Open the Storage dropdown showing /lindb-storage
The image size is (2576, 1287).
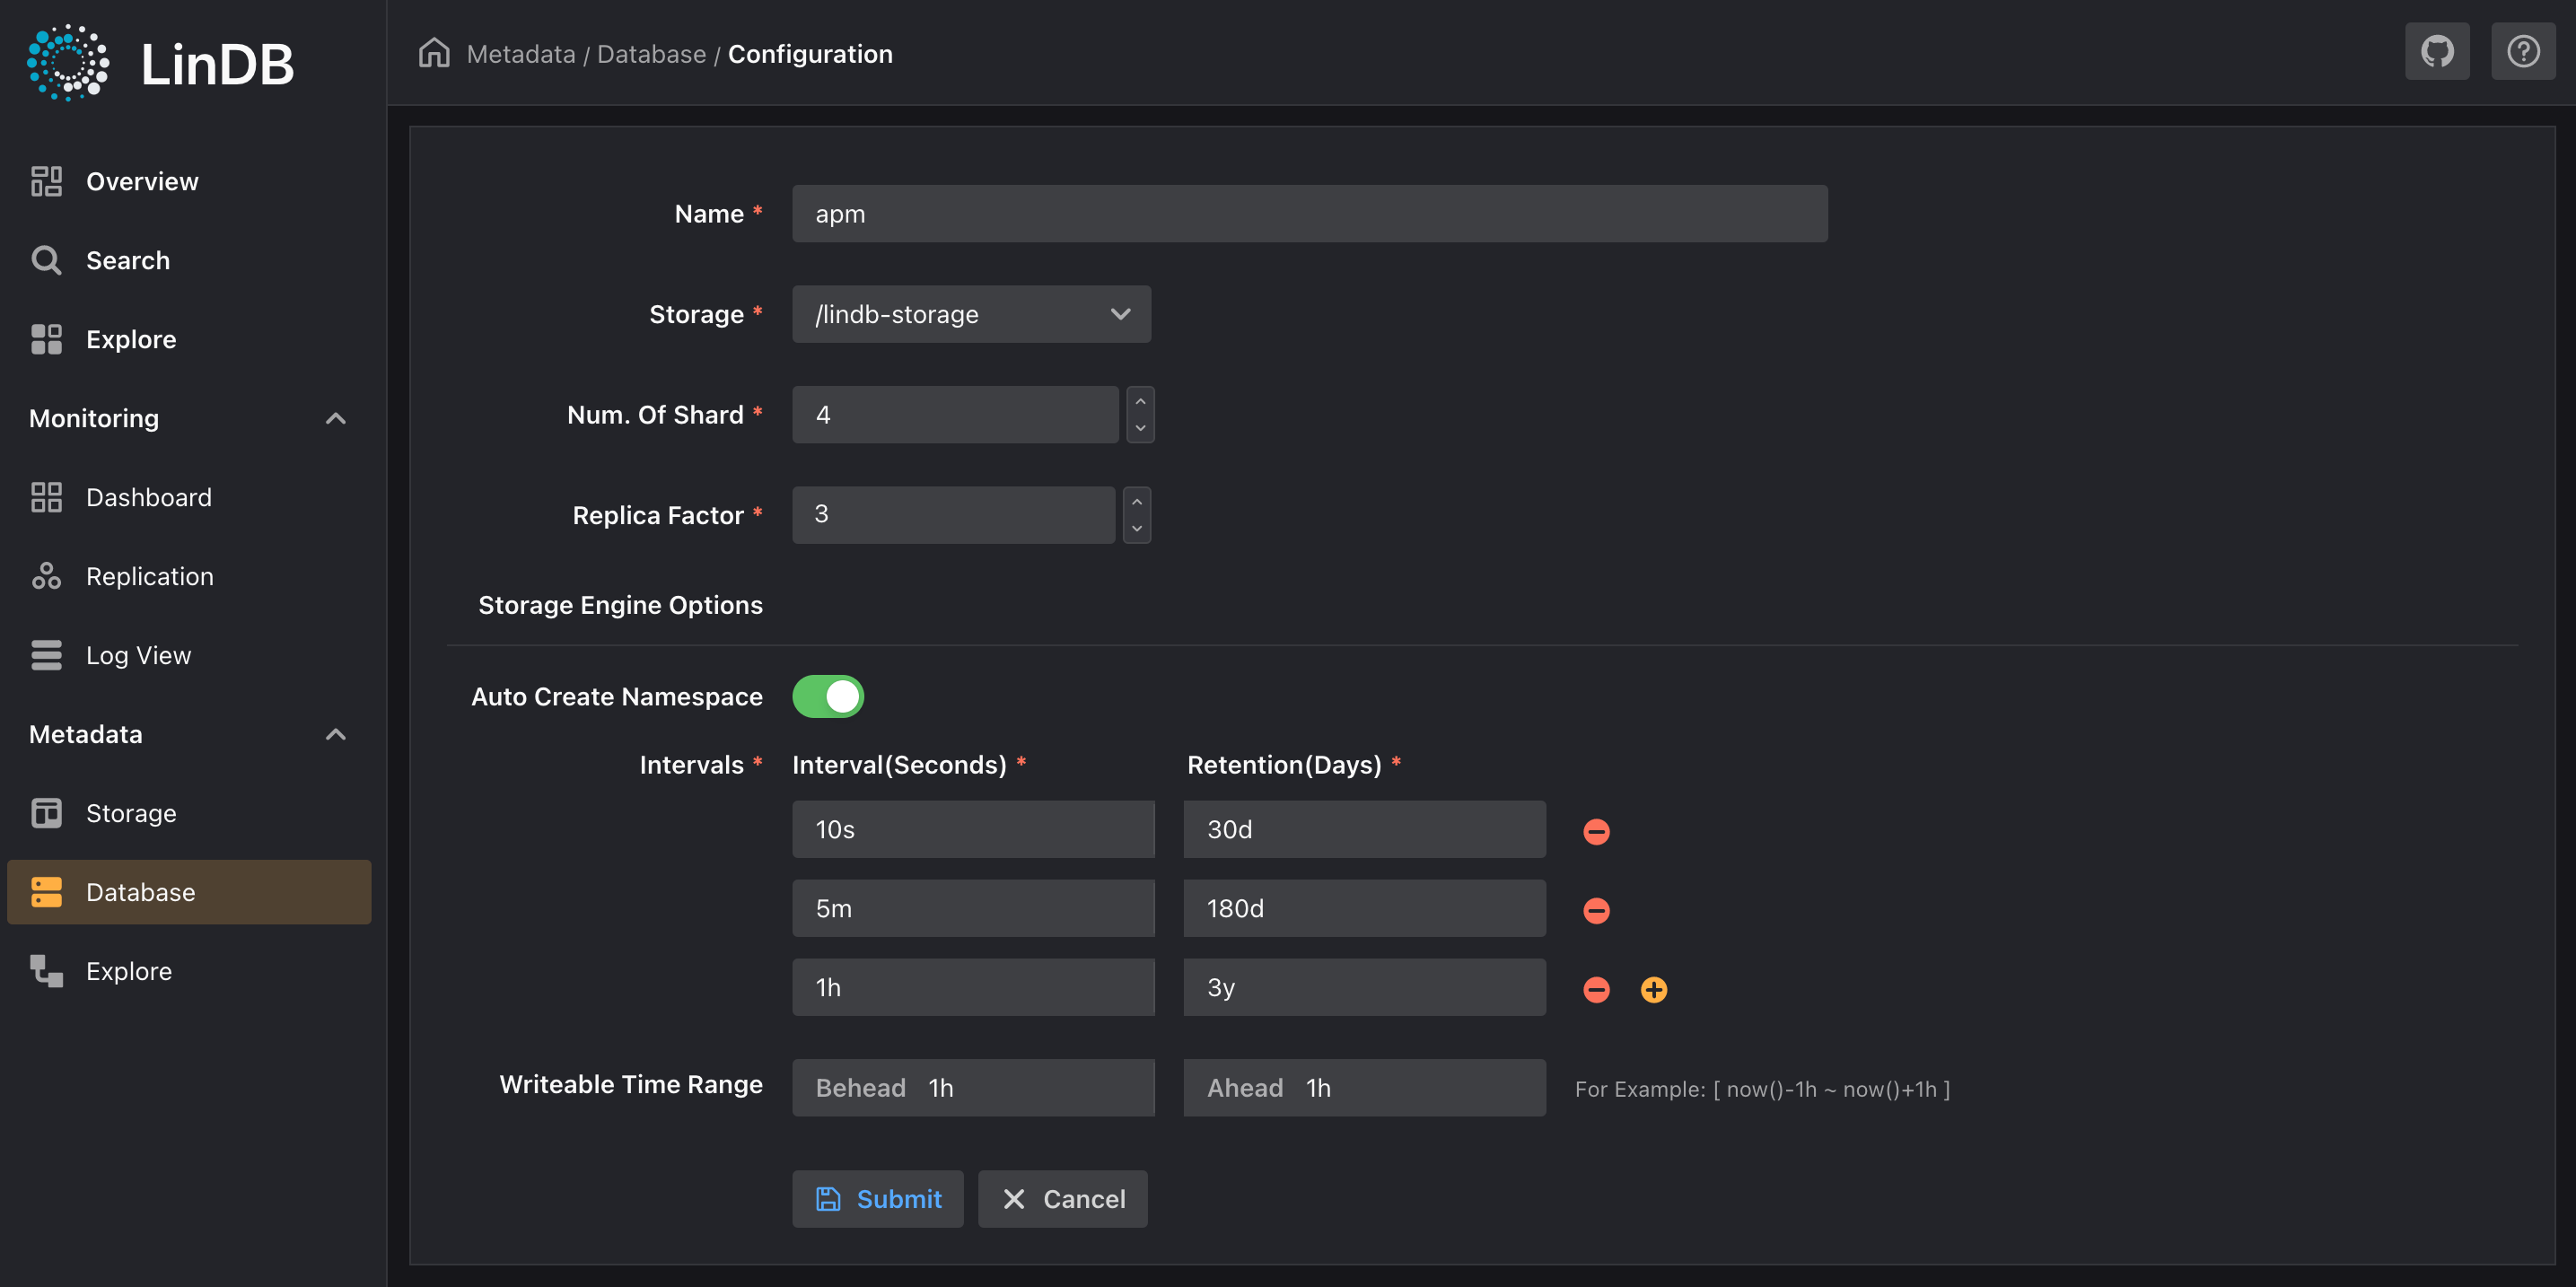pyautogui.click(x=971, y=314)
